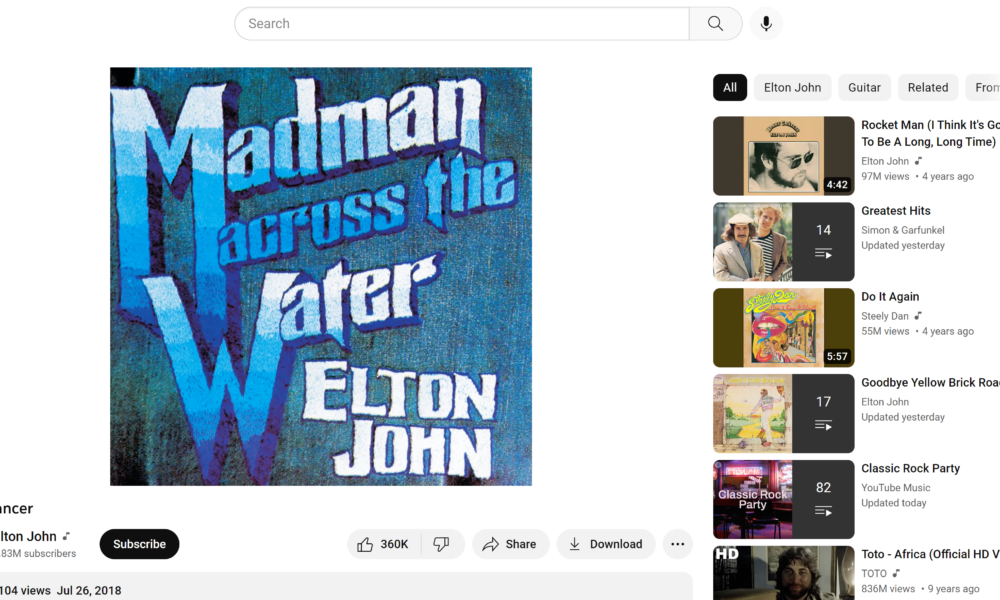Viewport: 1000px width, 600px height.
Task: Click the 97M views text
Action: 885,176
